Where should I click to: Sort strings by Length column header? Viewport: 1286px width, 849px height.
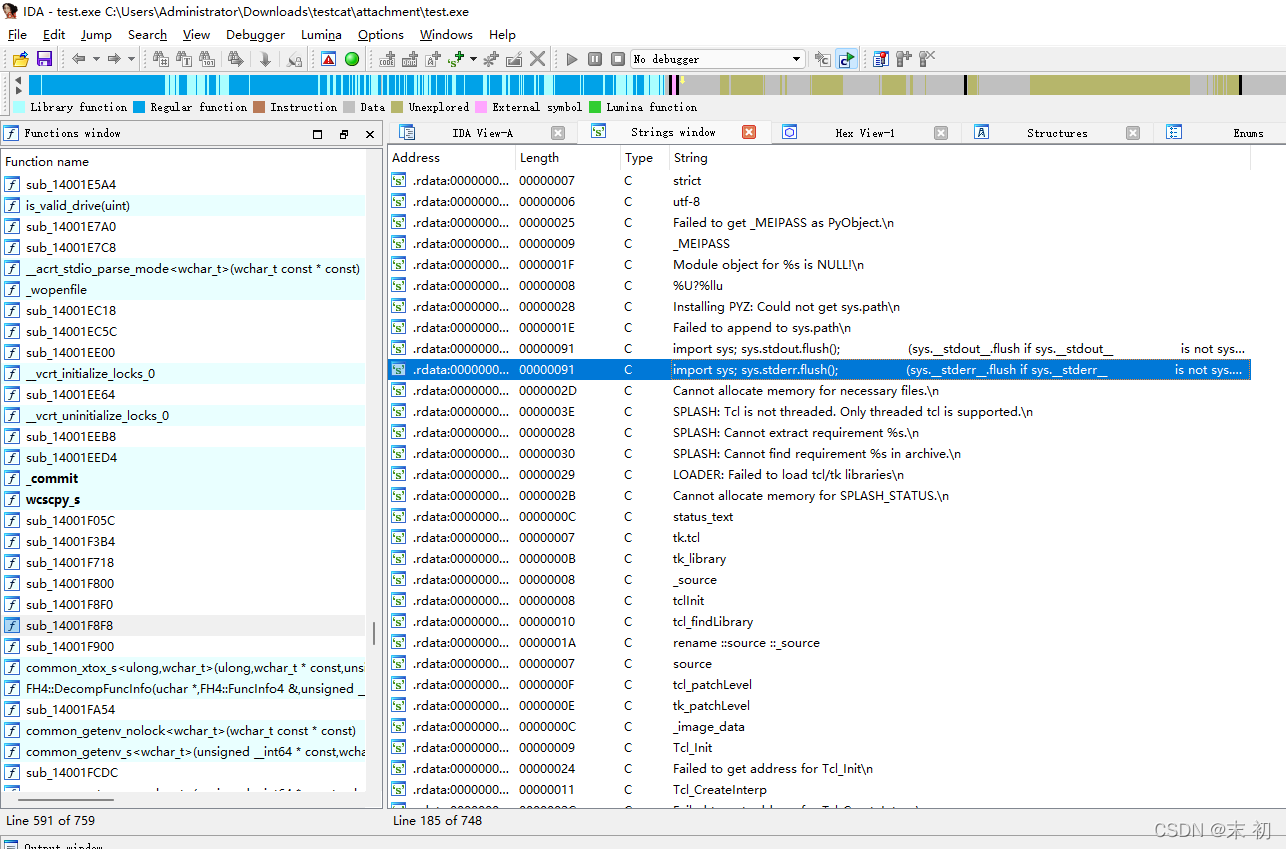(x=567, y=158)
